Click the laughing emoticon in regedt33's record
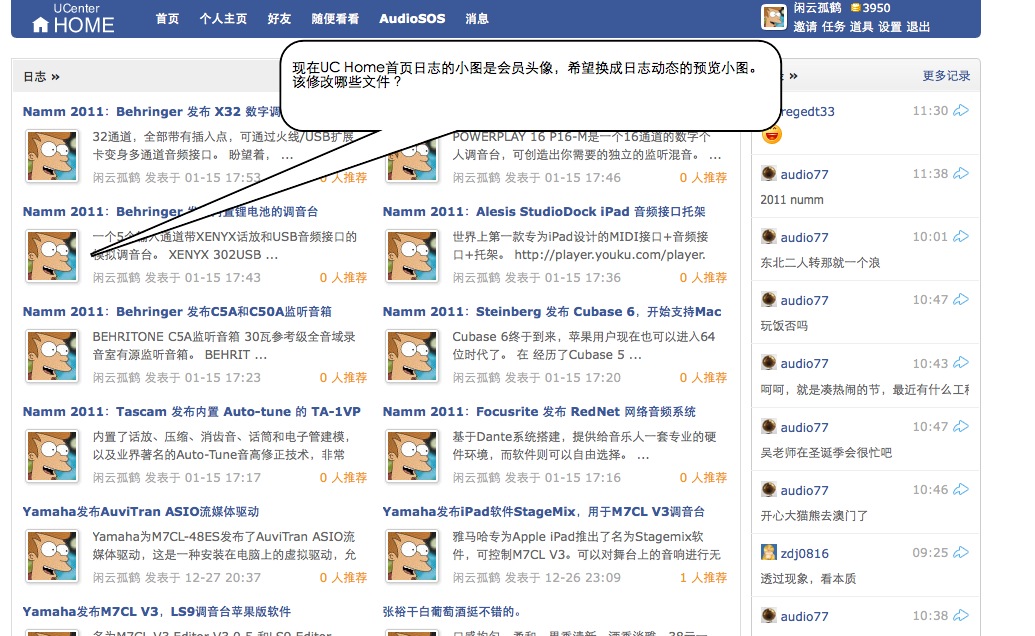 [772, 135]
